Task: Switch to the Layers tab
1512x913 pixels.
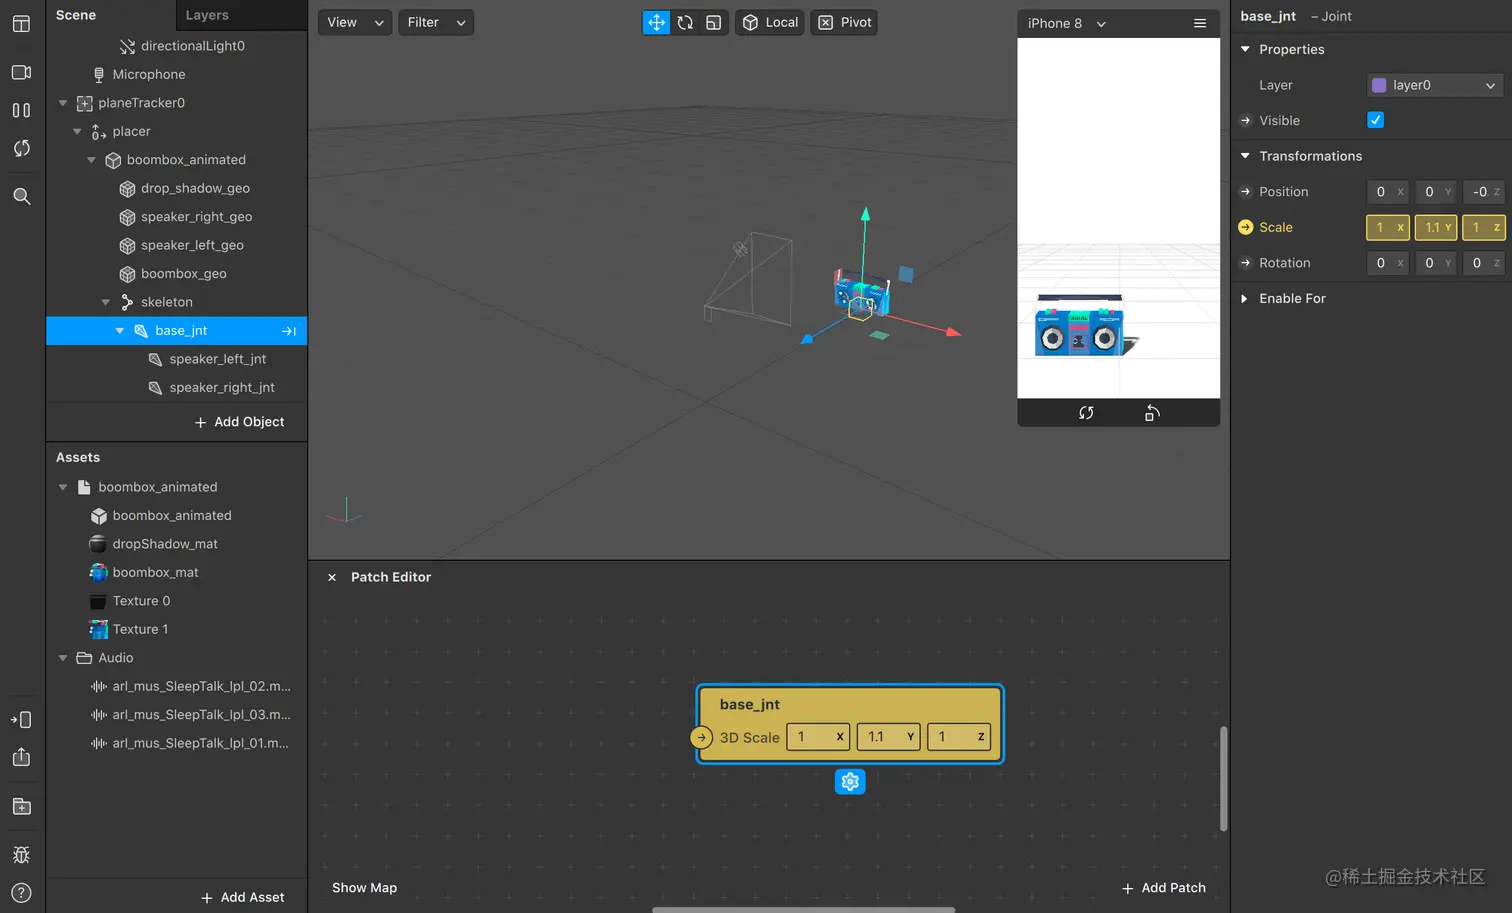Action: (x=207, y=15)
